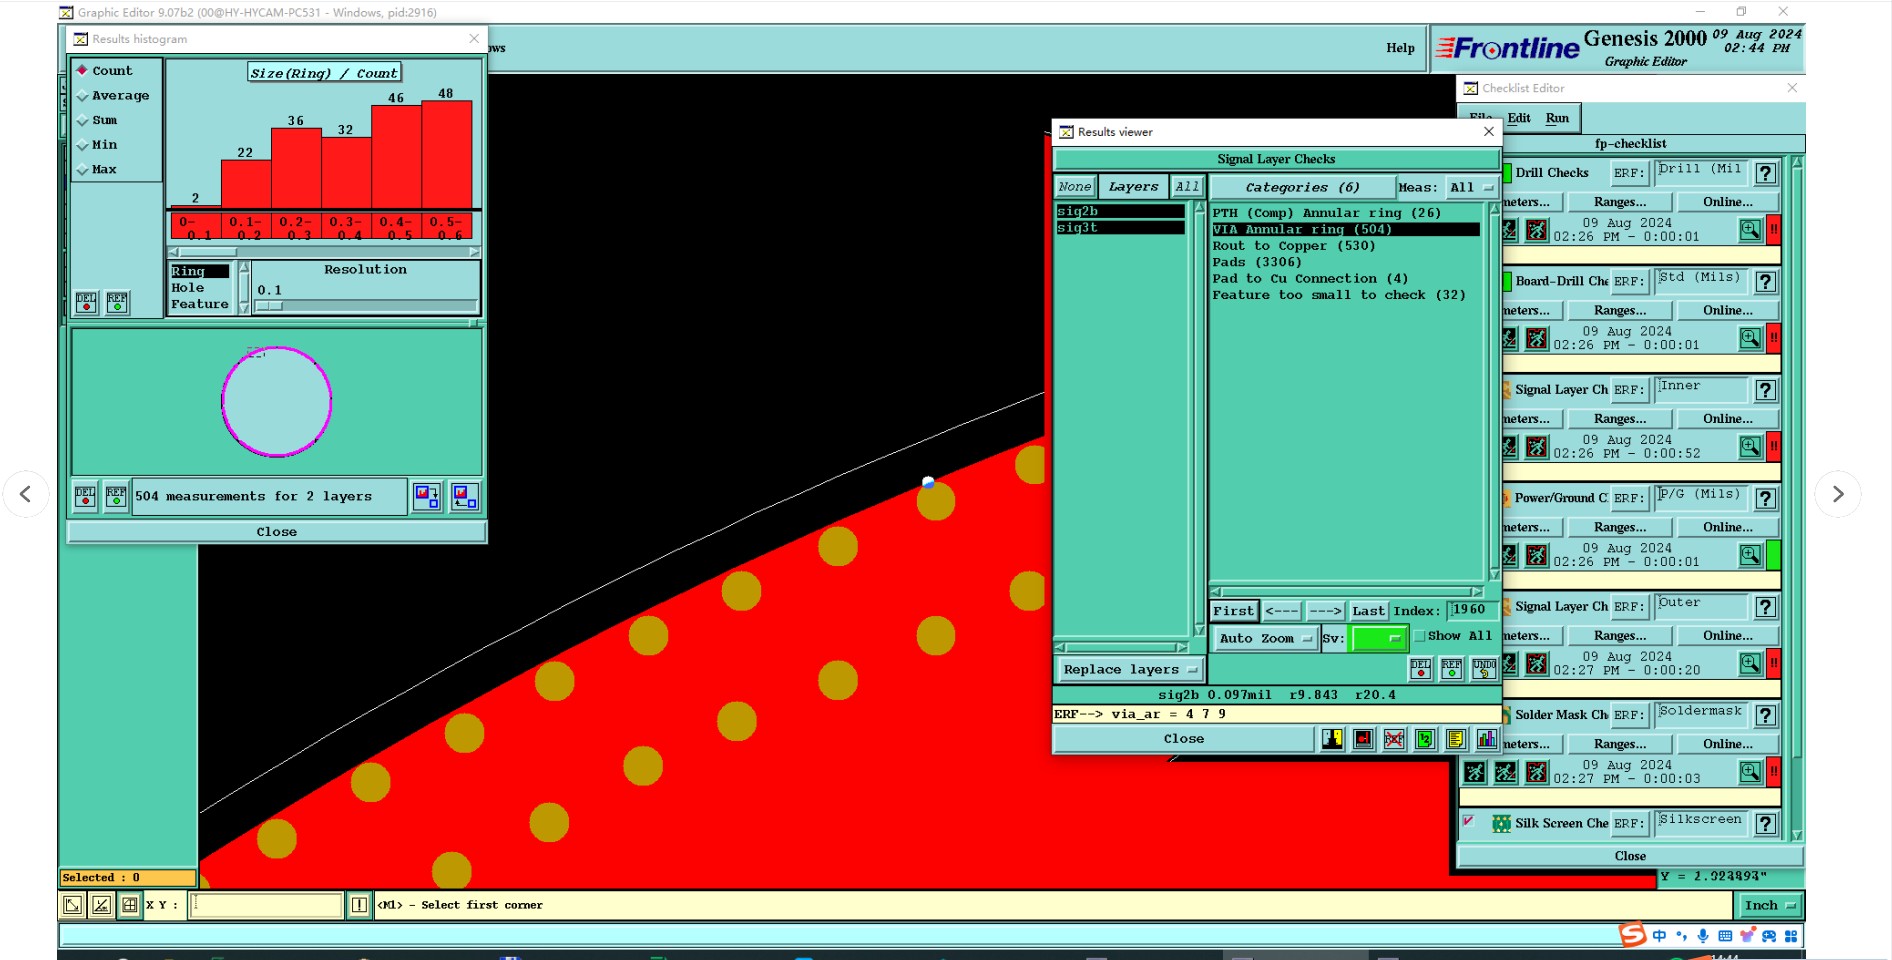Screen dimensions: 1892x960
Task: Open the Replace layers dropdown
Action: pos(1129,670)
